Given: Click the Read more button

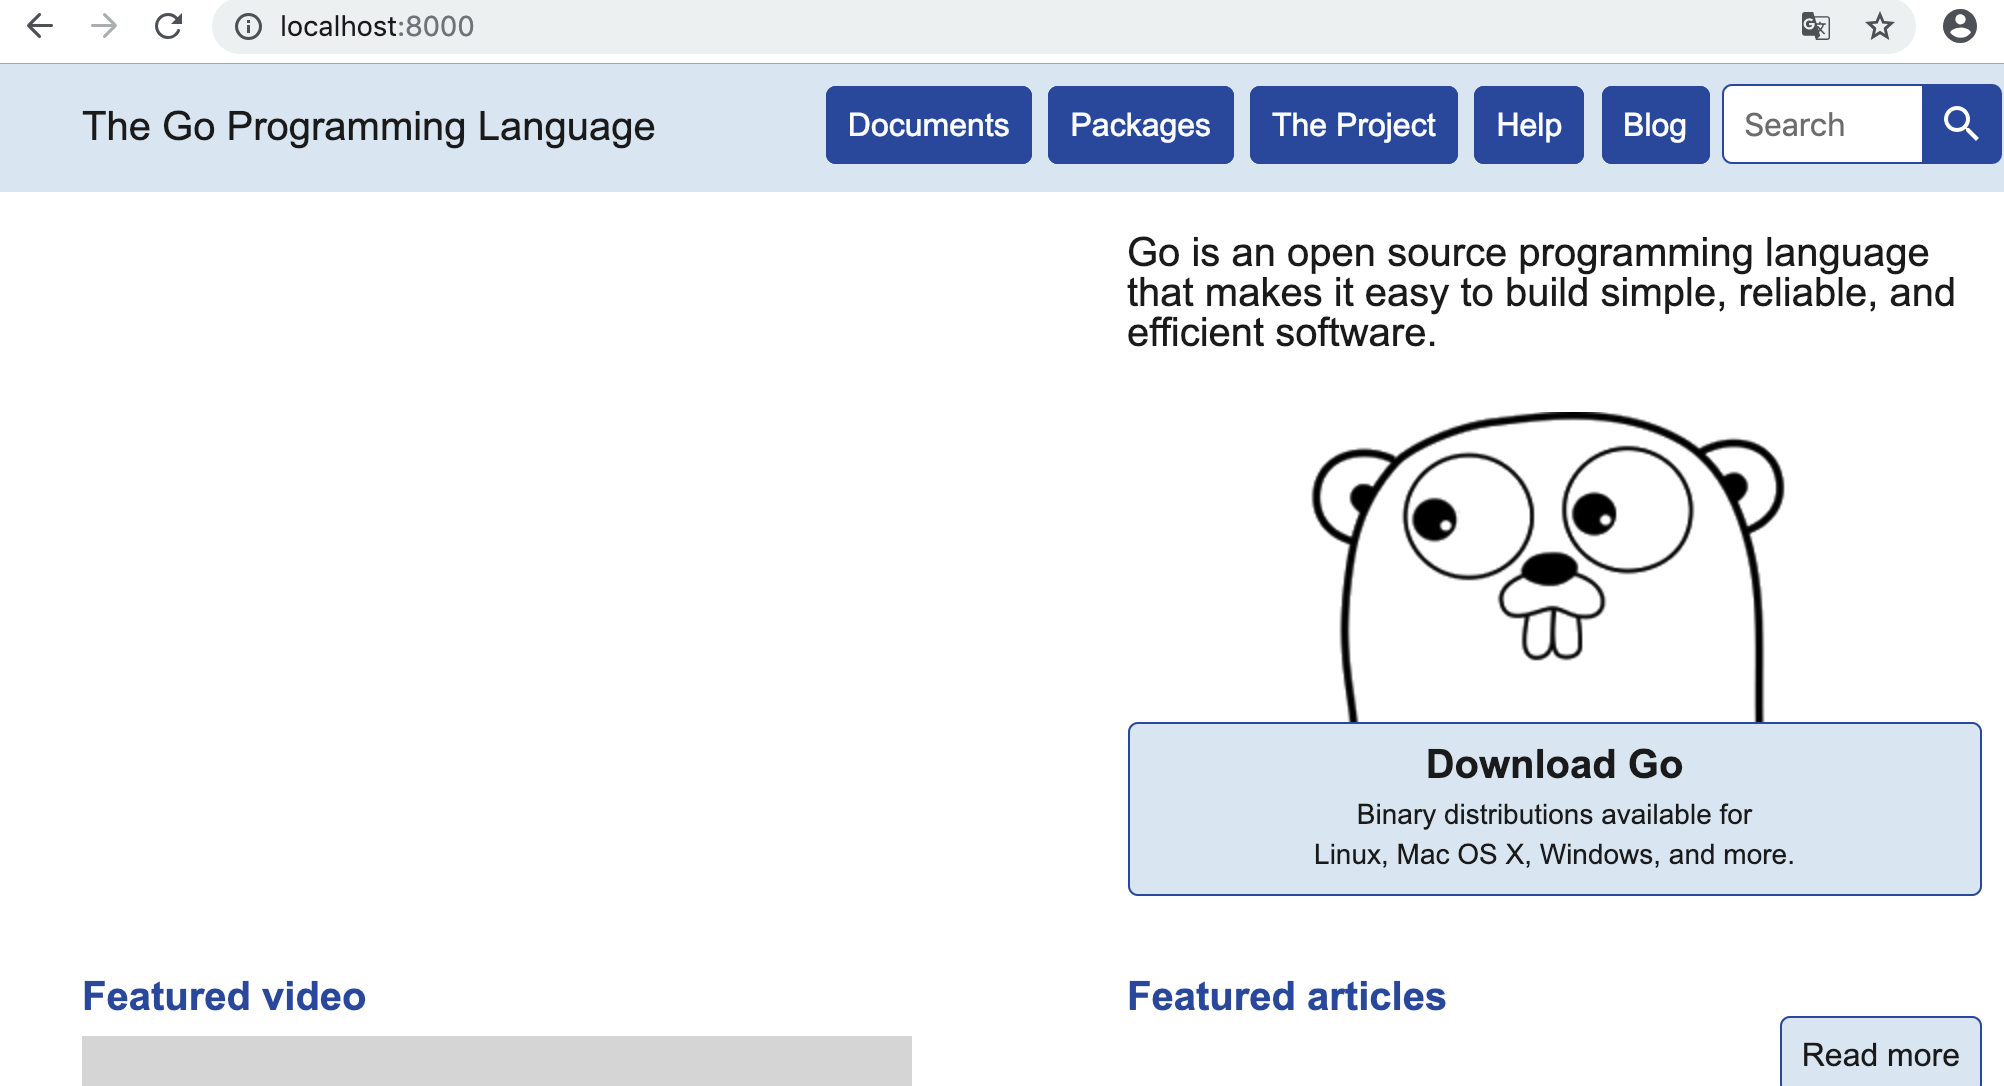Looking at the screenshot, I should pyautogui.click(x=1880, y=1053).
